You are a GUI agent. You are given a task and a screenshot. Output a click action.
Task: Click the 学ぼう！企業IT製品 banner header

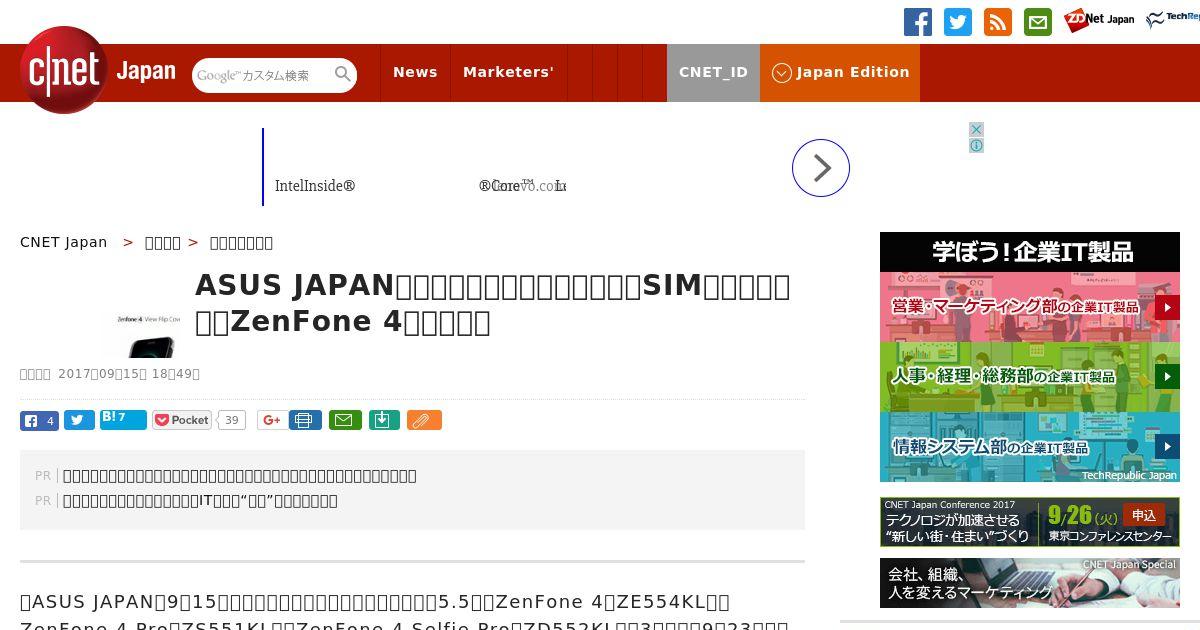point(1030,252)
